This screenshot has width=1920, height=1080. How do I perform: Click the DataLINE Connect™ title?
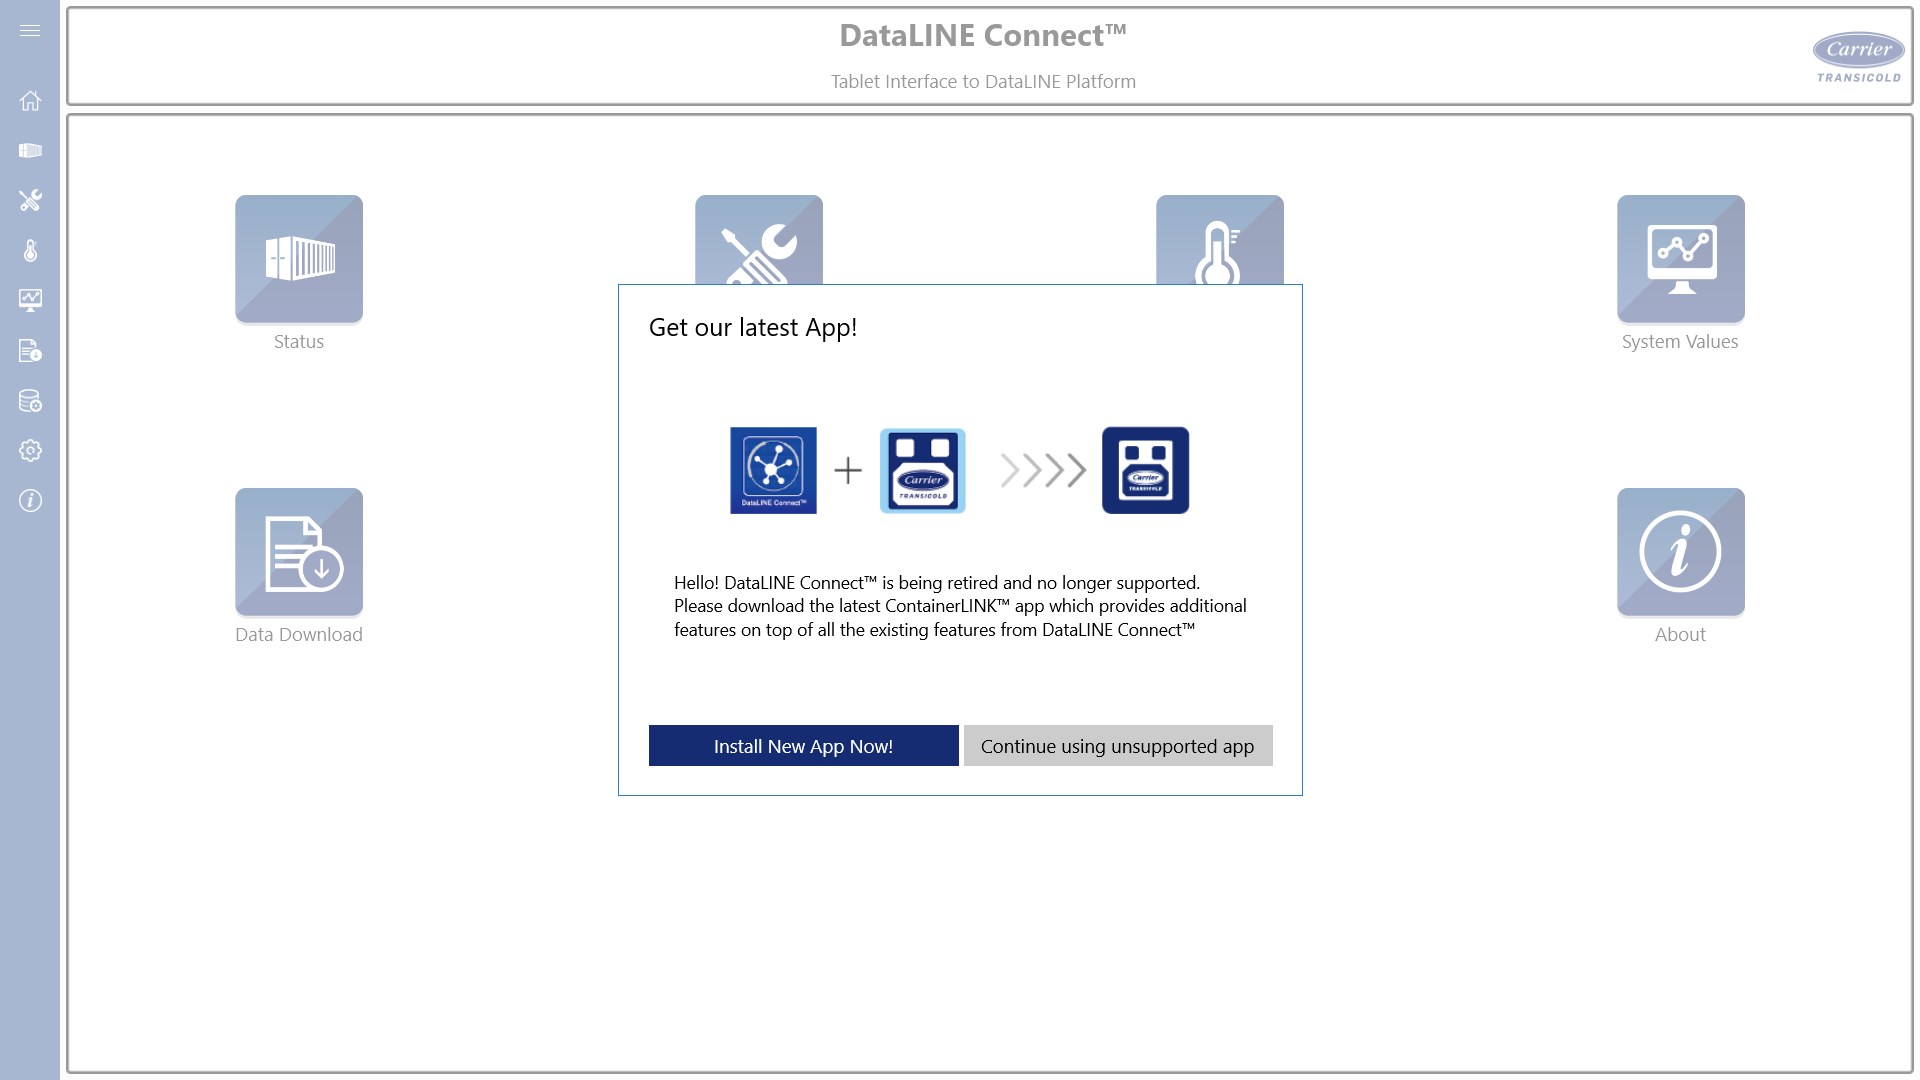click(x=983, y=36)
